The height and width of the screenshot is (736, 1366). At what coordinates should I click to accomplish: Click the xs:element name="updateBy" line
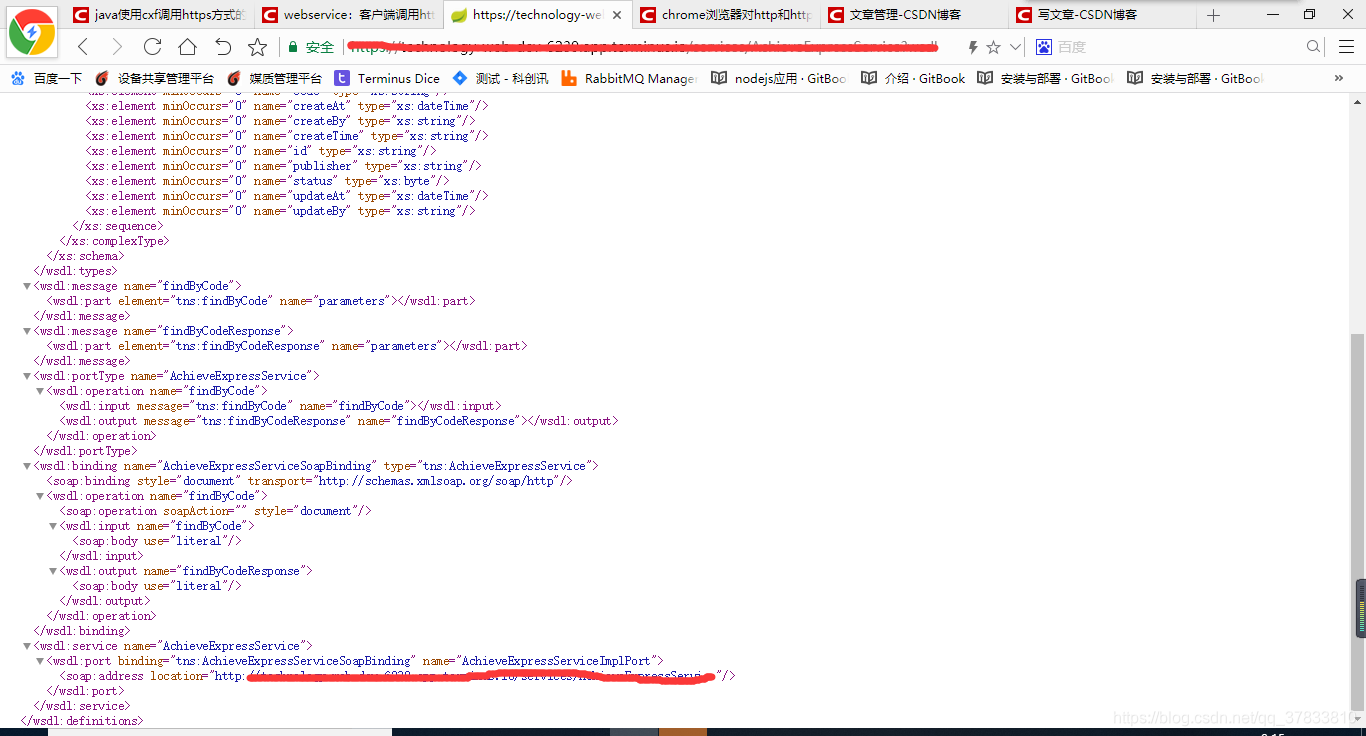(280, 211)
